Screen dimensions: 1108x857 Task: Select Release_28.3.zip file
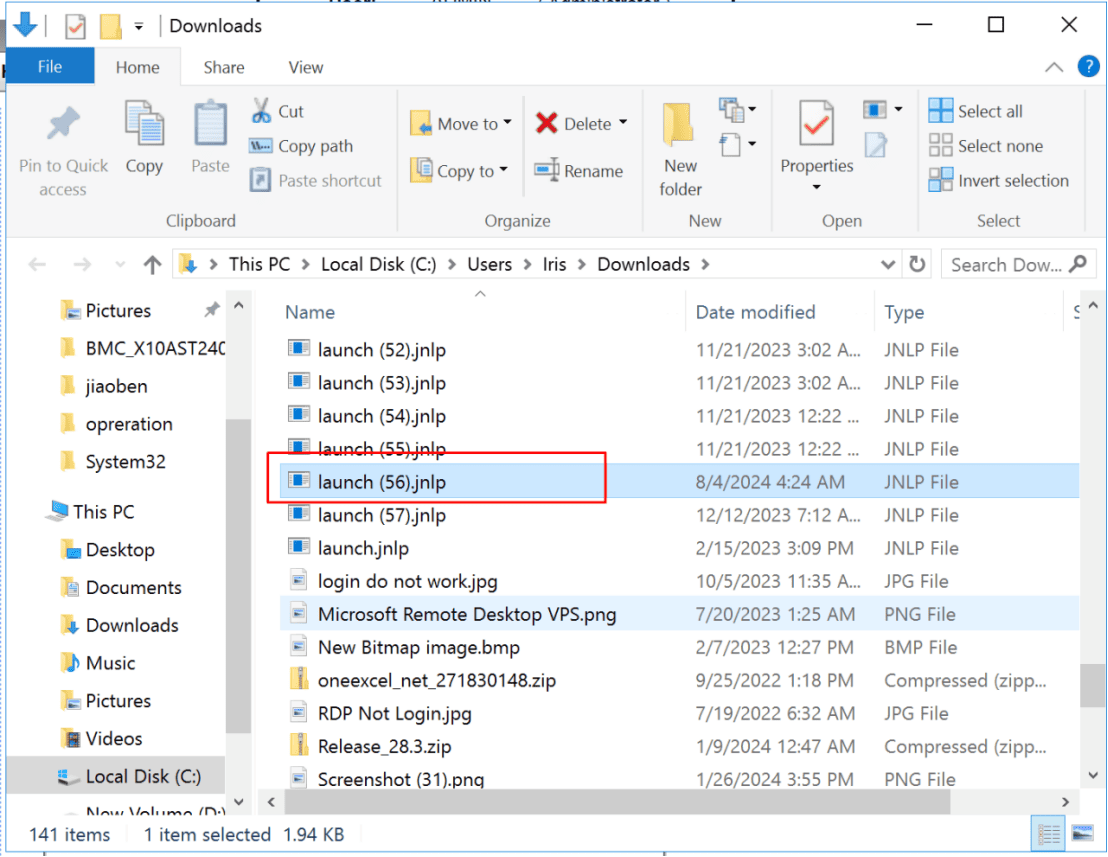click(x=680, y=746)
